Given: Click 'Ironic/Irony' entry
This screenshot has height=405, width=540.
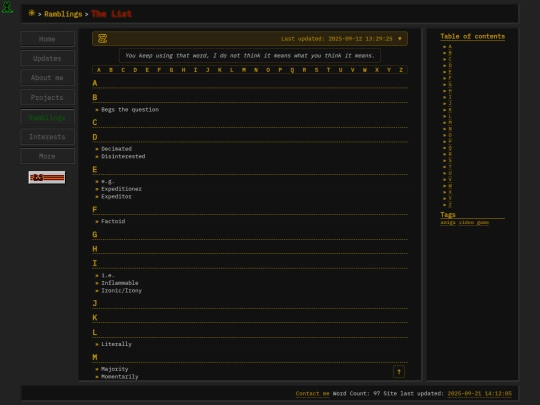Looking at the screenshot, I should click(x=121, y=291).
